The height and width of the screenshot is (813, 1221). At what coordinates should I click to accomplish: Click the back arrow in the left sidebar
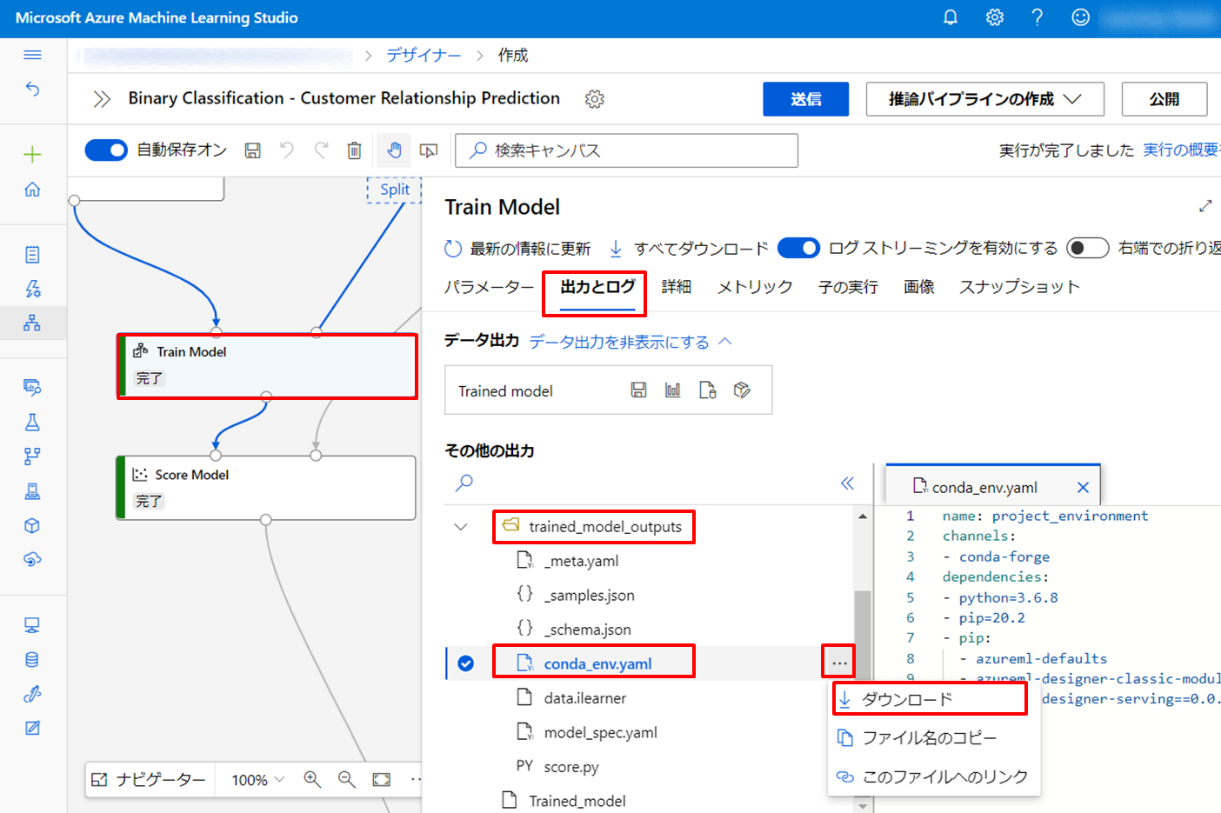click(32, 89)
